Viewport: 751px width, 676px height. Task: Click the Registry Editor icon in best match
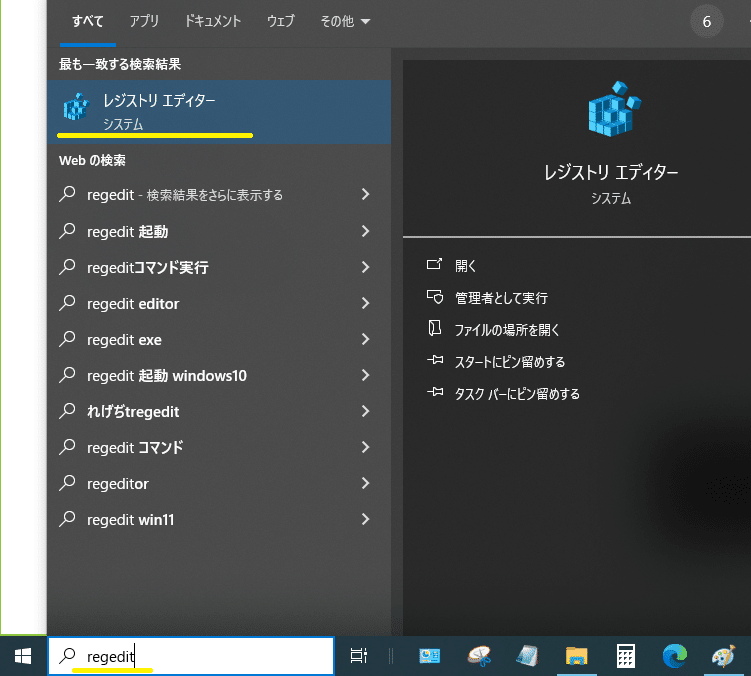[76, 107]
